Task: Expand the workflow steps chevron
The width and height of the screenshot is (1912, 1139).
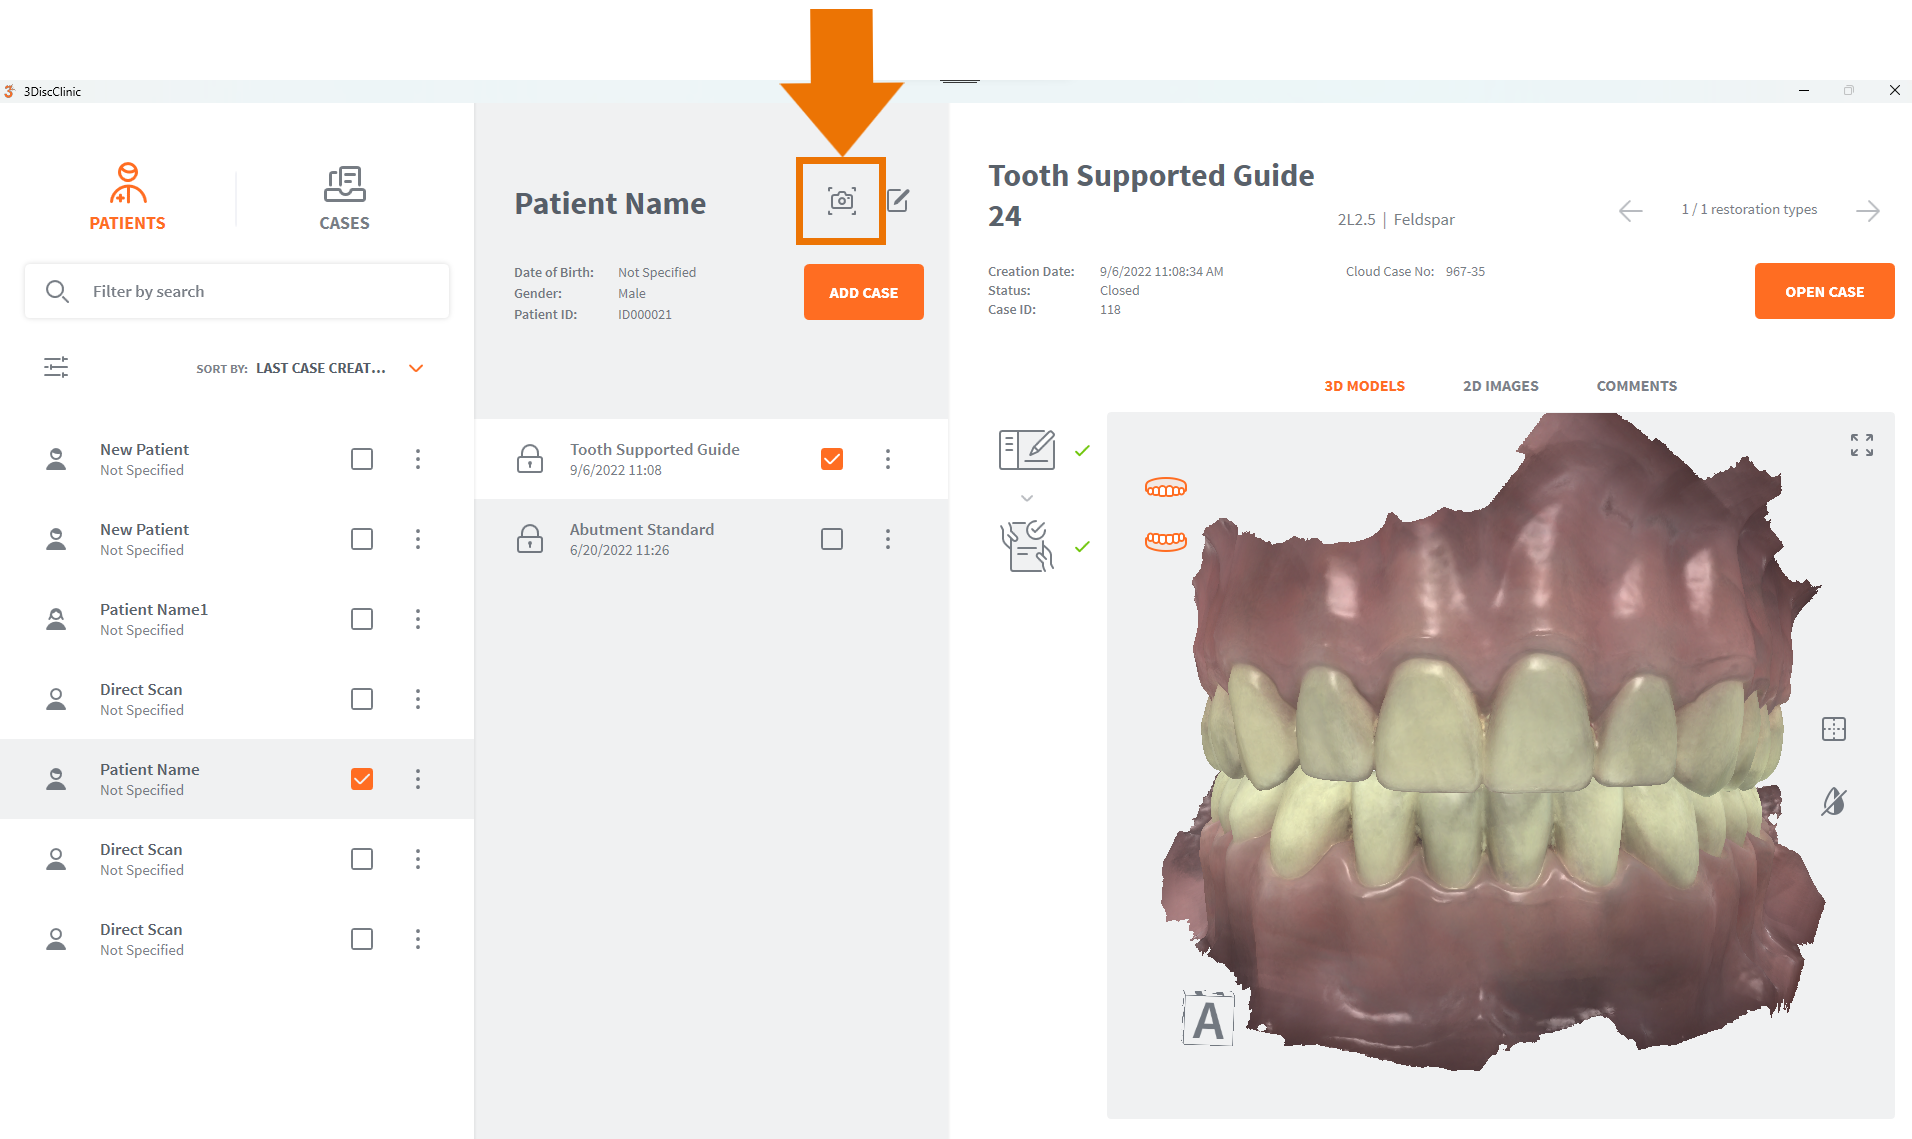Action: (x=1026, y=498)
